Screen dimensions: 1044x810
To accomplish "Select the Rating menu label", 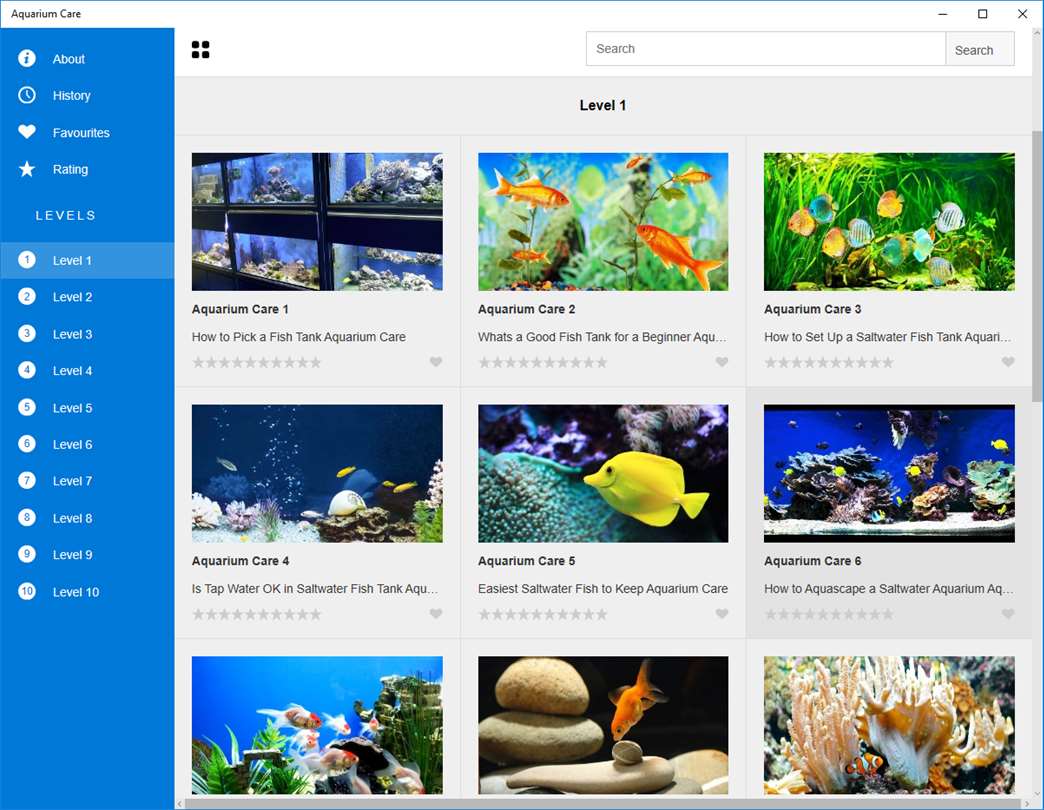I will point(70,169).
